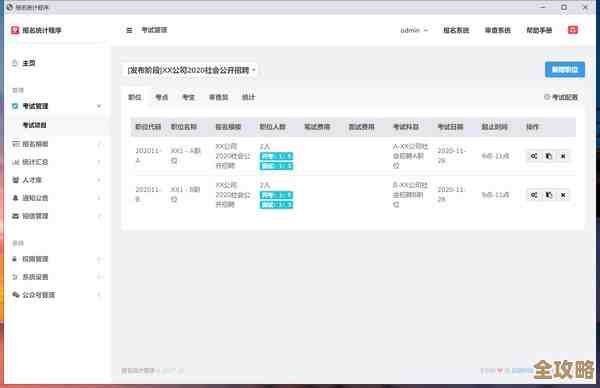Click the lock icon for 权限管理

coord(15,259)
